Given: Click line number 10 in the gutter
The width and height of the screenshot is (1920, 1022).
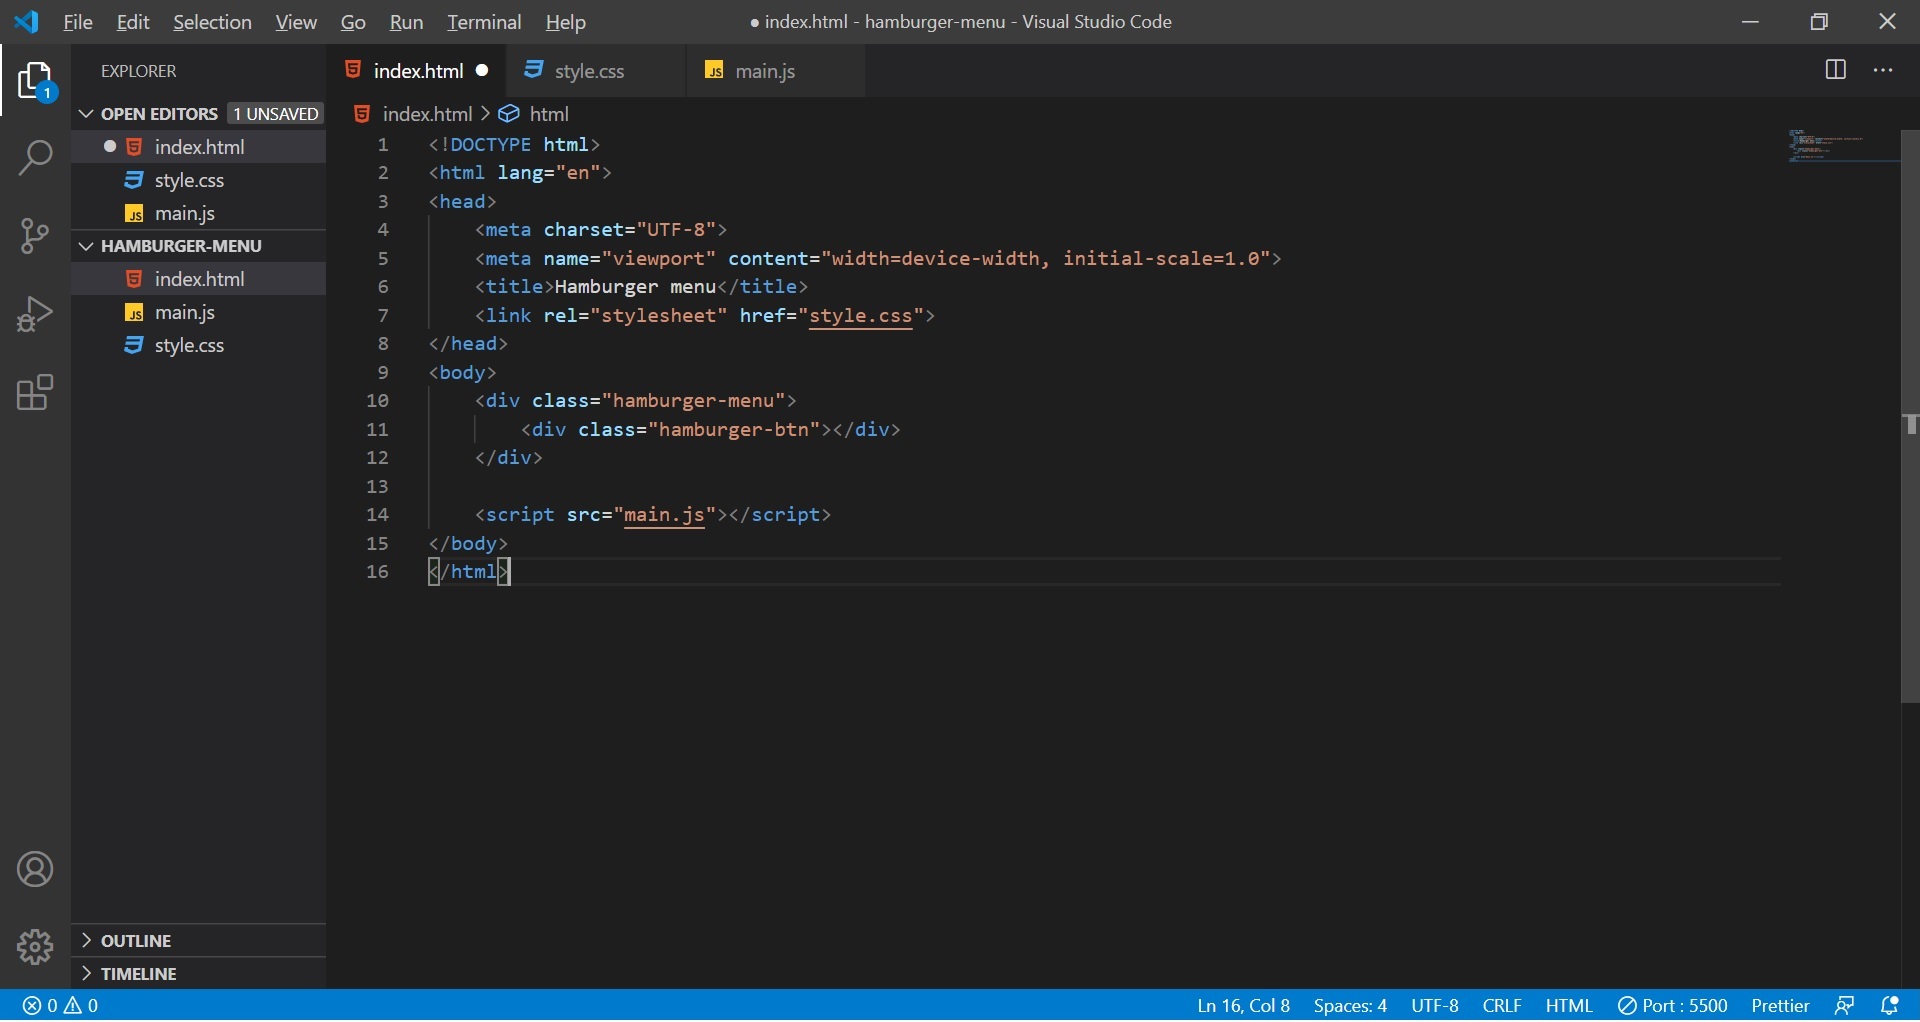Looking at the screenshot, I should click(x=377, y=401).
